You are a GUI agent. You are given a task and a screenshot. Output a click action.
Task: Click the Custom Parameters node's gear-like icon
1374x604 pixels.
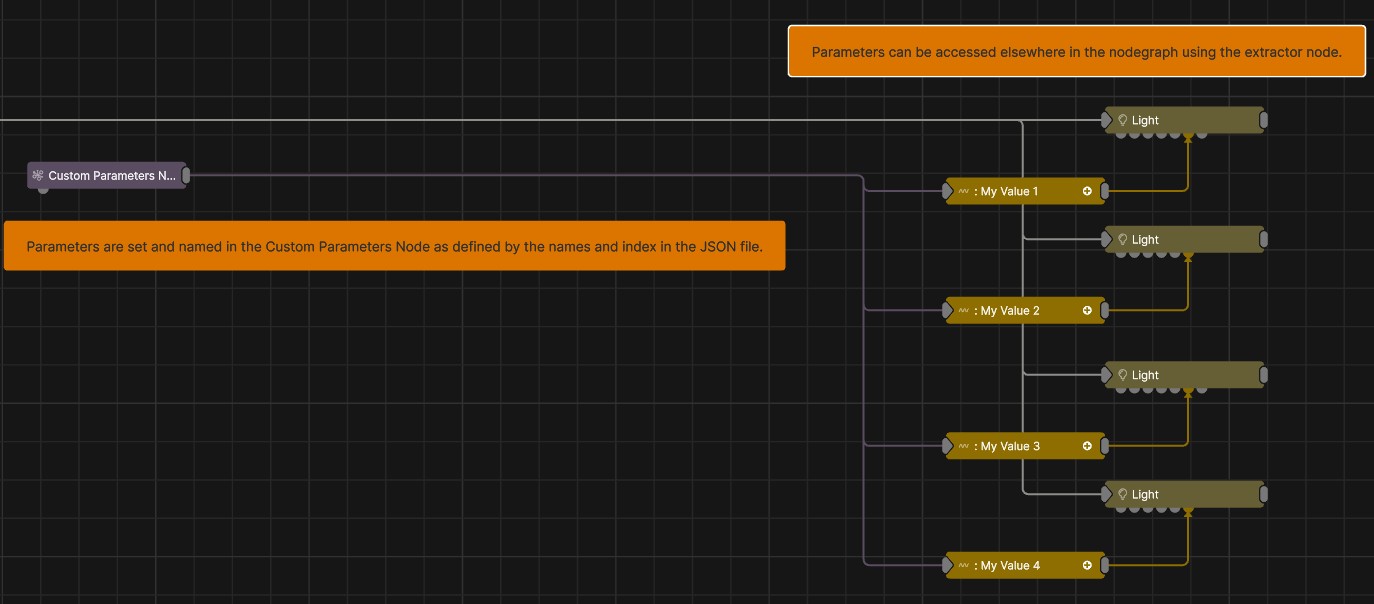pyautogui.click(x=38, y=176)
